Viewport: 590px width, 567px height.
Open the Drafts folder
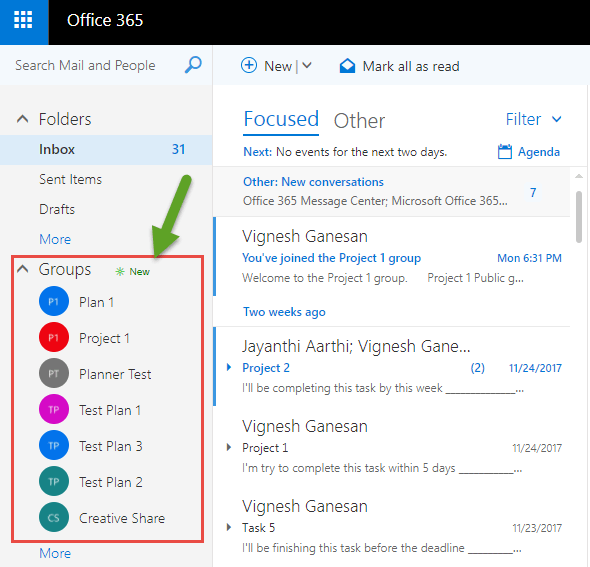[x=57, y=209]
